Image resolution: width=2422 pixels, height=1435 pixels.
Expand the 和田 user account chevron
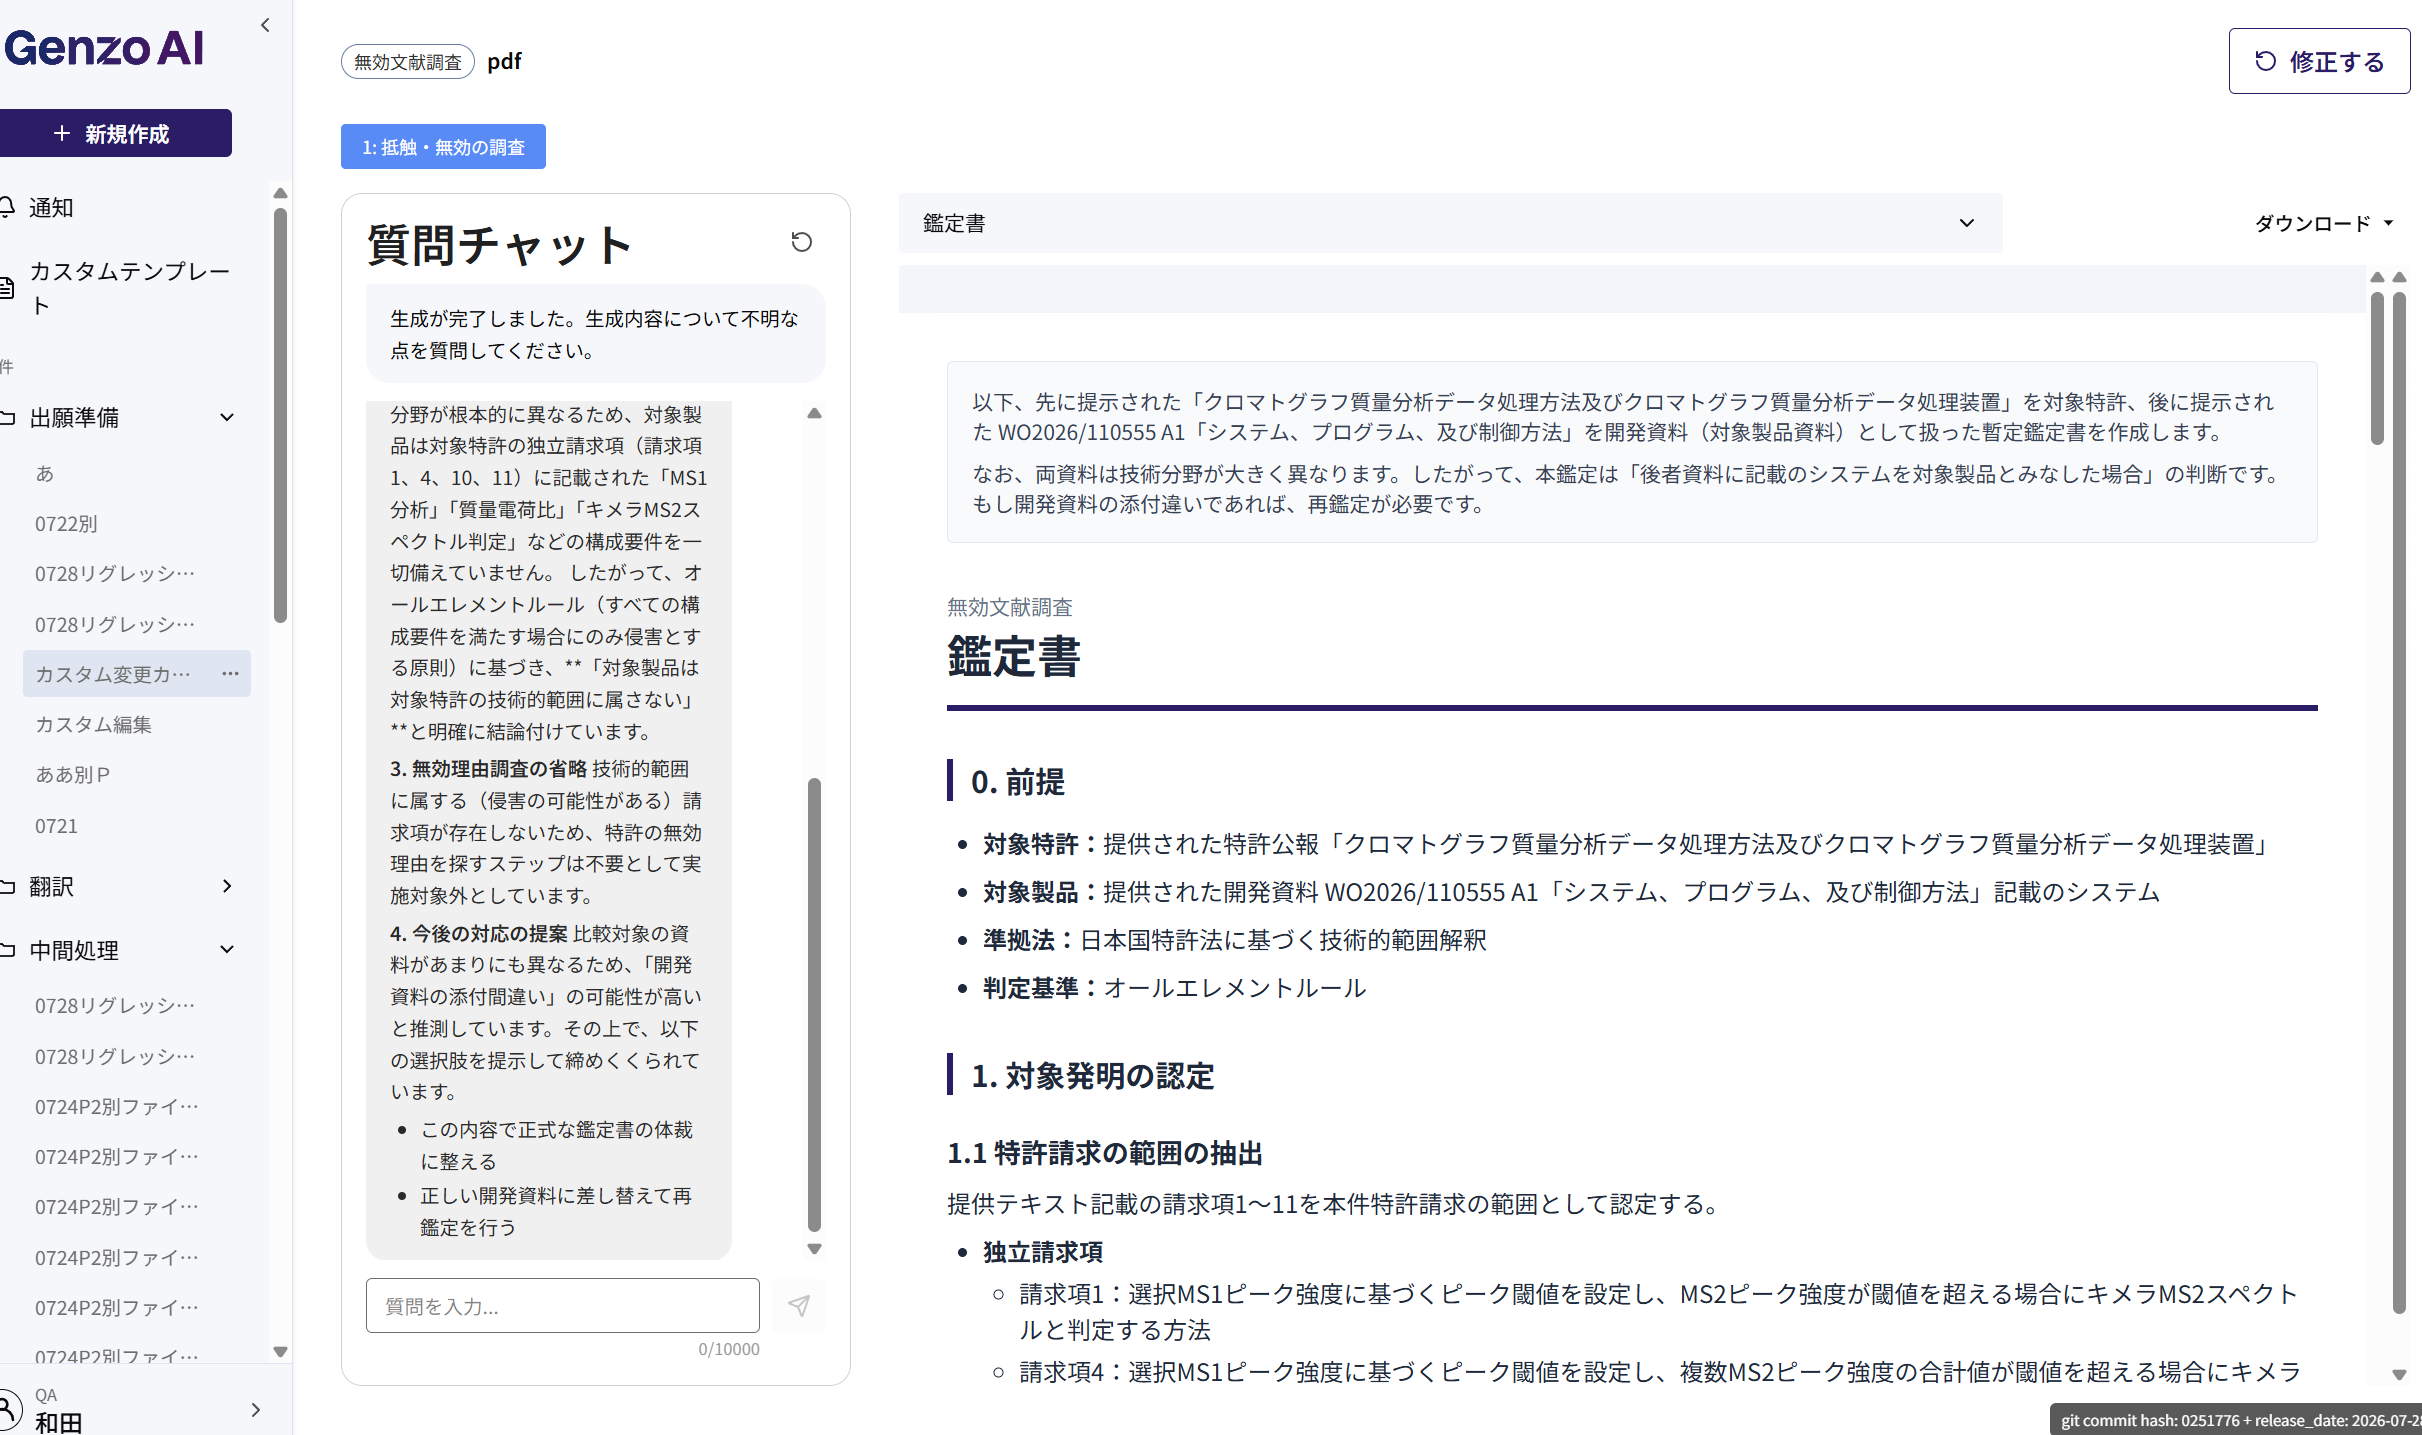(x=256, y=1409)
